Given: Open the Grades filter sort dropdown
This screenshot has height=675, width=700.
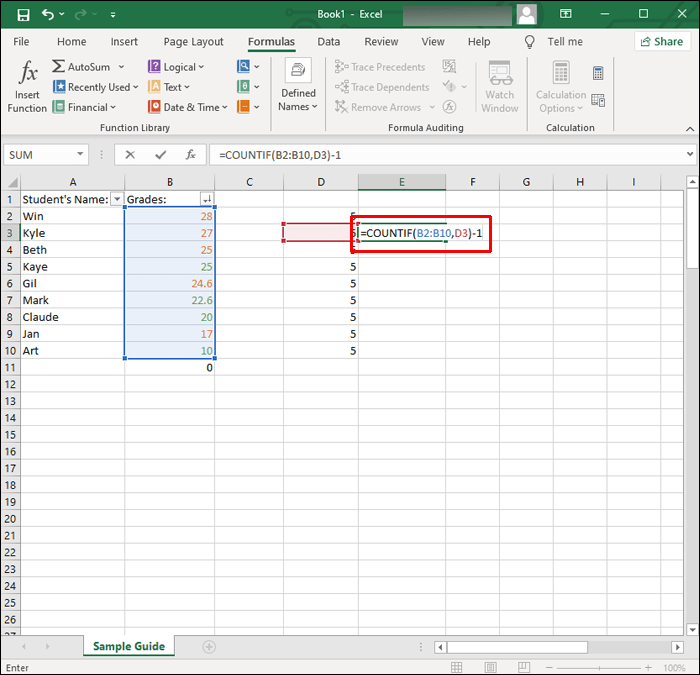Looking at the screenshot, I should tap(207, 199).
